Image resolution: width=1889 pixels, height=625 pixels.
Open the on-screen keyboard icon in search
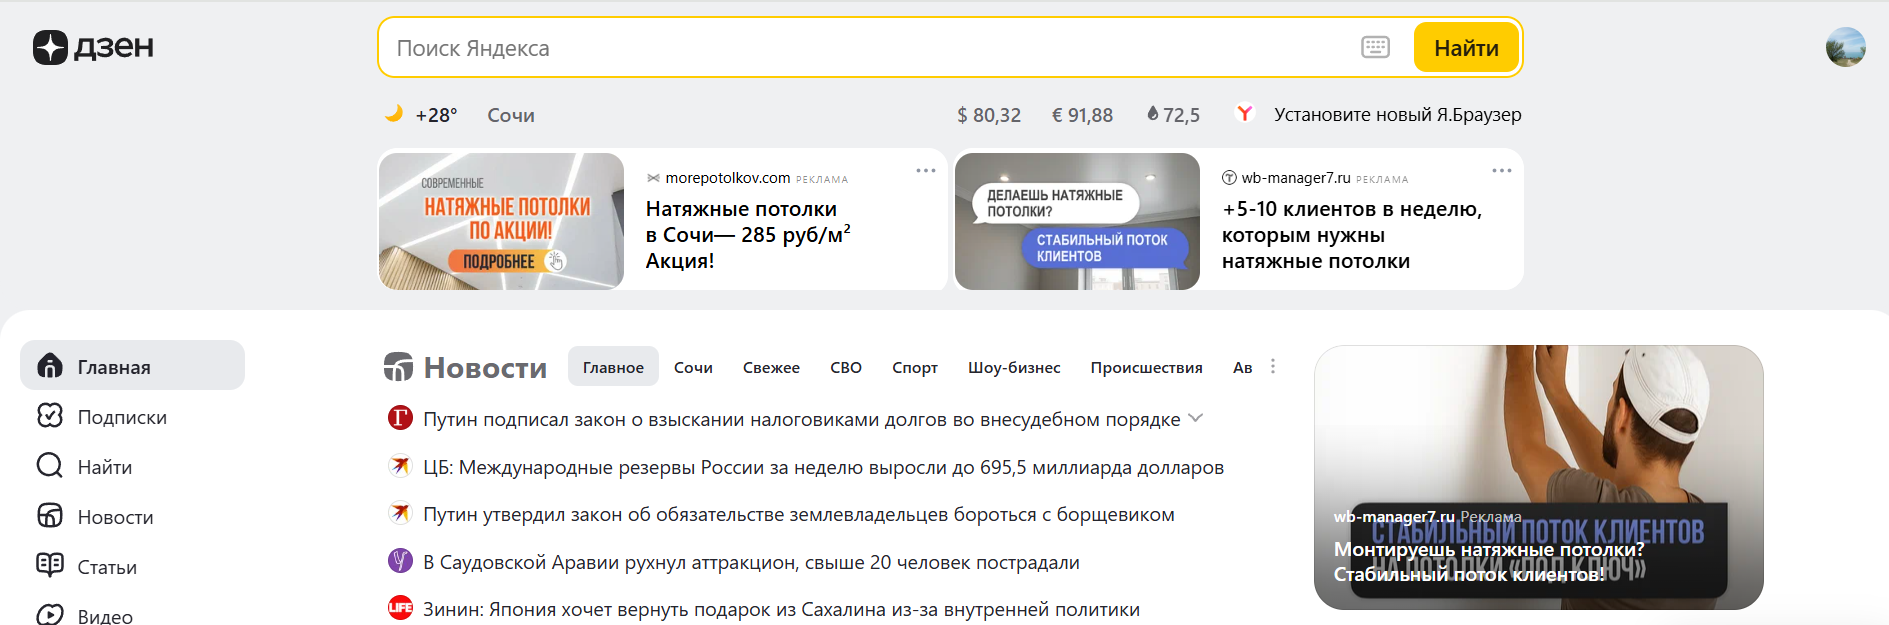pos(1375,47)
